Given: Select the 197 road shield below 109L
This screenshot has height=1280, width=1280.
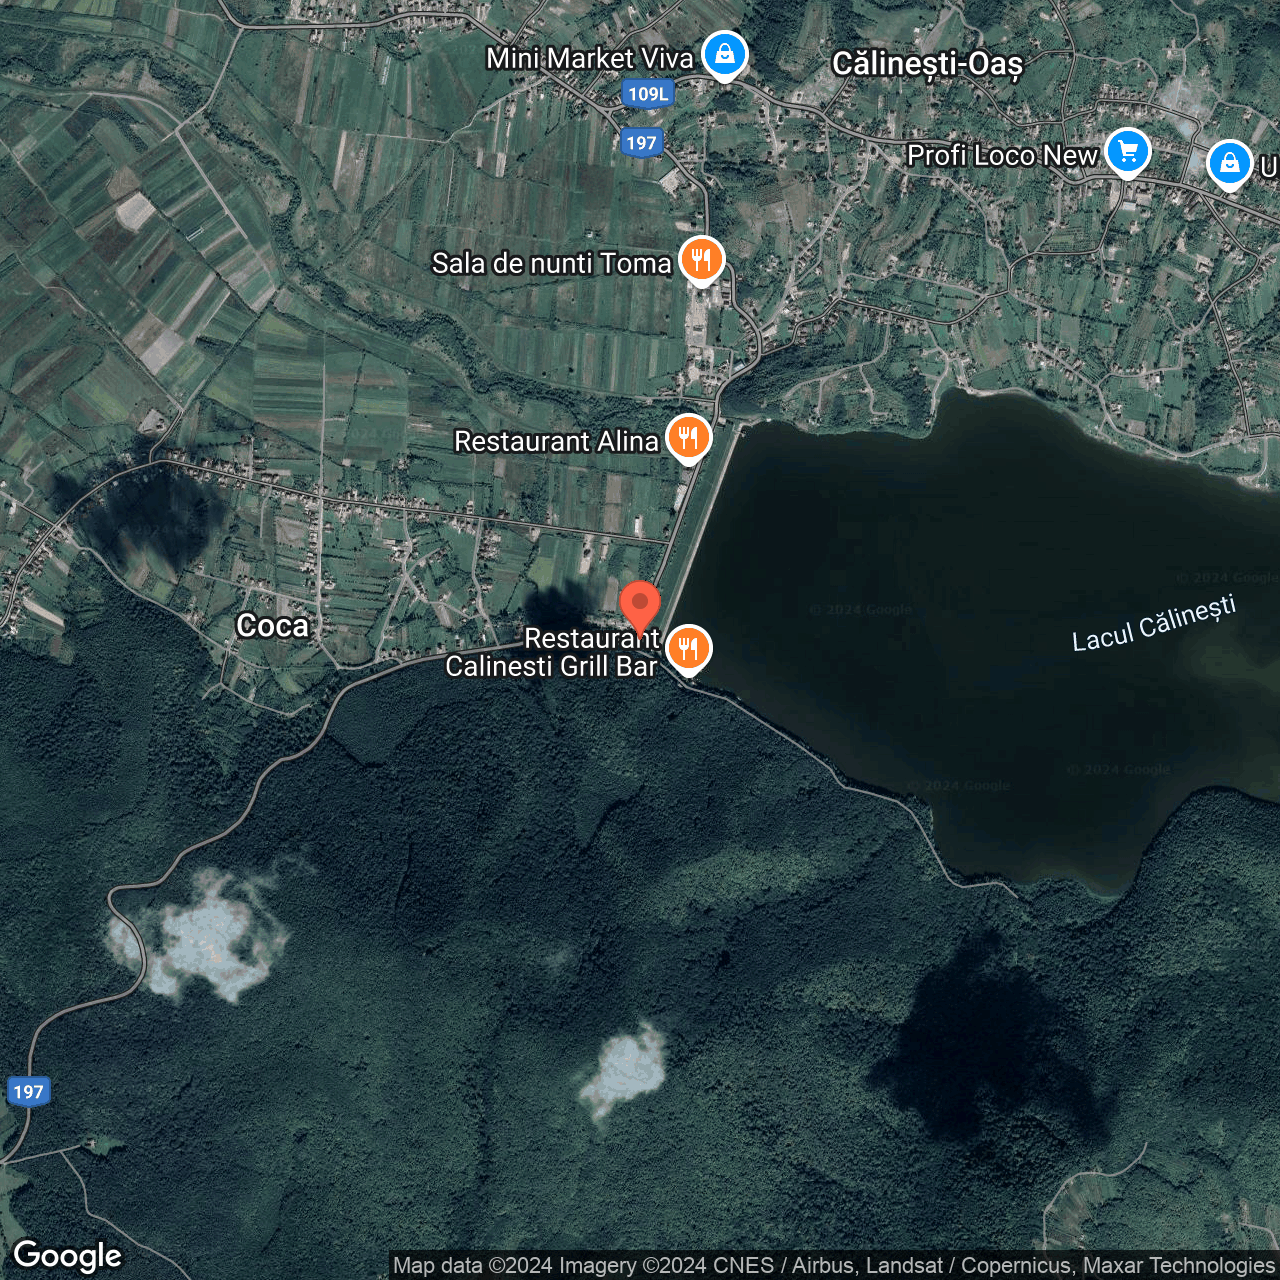Looking at the screenshot, I should click(641, 143).
